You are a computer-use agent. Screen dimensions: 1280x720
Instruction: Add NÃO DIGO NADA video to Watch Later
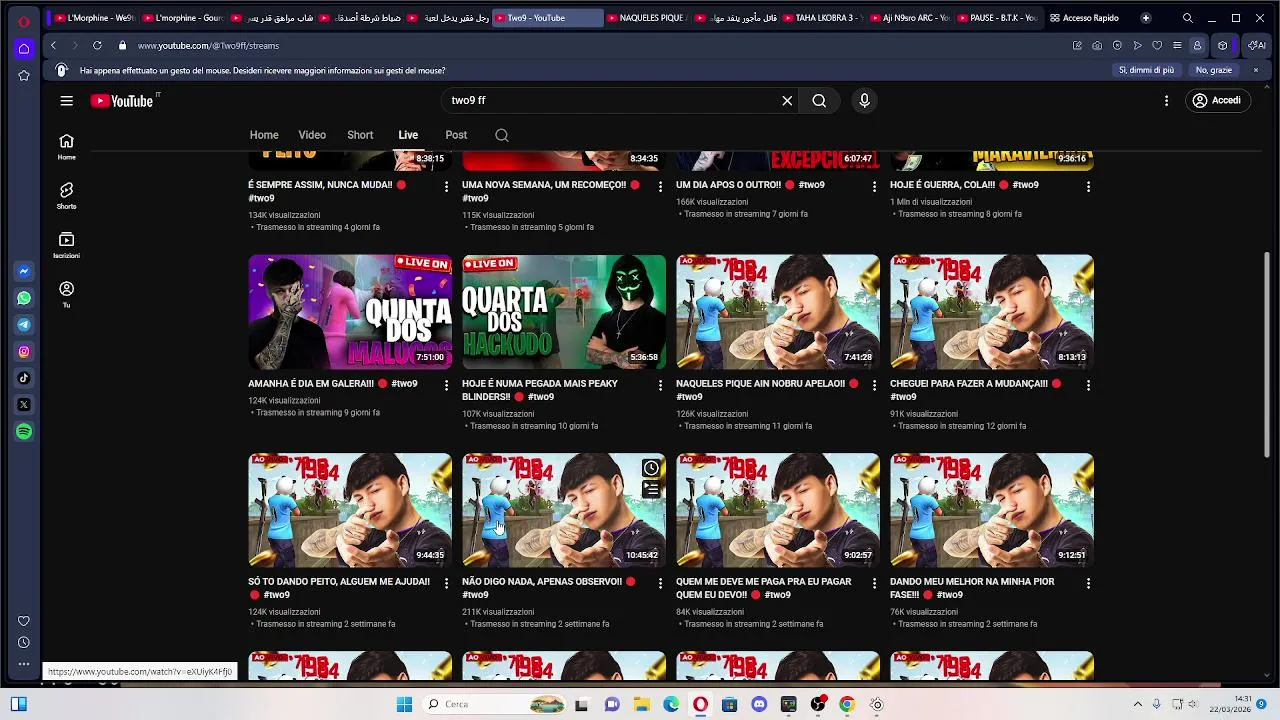(x=651, y=468)
